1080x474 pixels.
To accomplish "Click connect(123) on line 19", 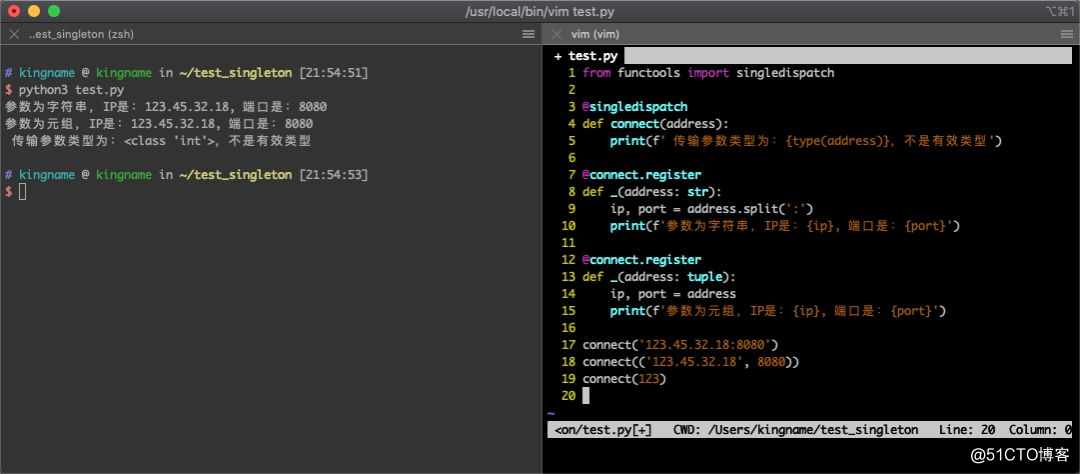I will click(x=624, y=379).
